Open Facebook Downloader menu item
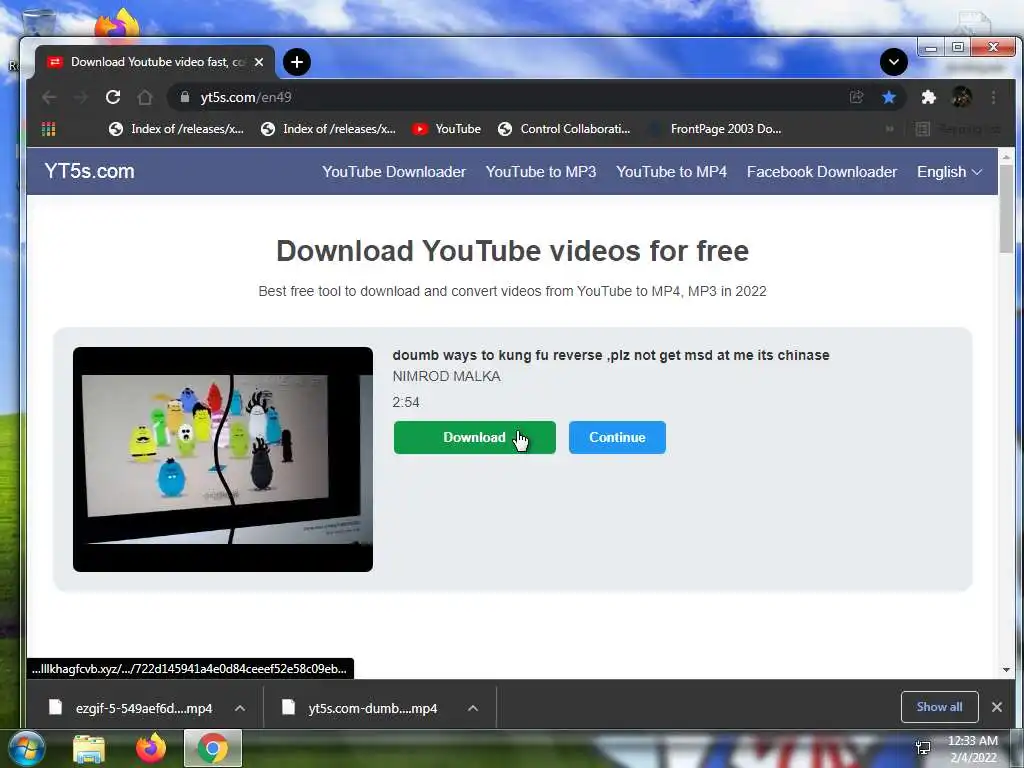1024x768 pixels. (822, 172)
